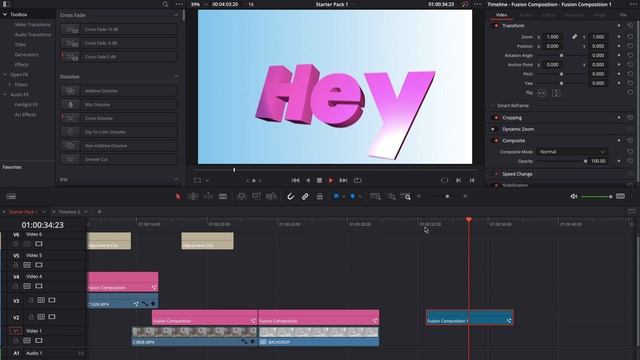Click the blue Flag icon
The width and height of the screenshot is (640, 360).
336,196
